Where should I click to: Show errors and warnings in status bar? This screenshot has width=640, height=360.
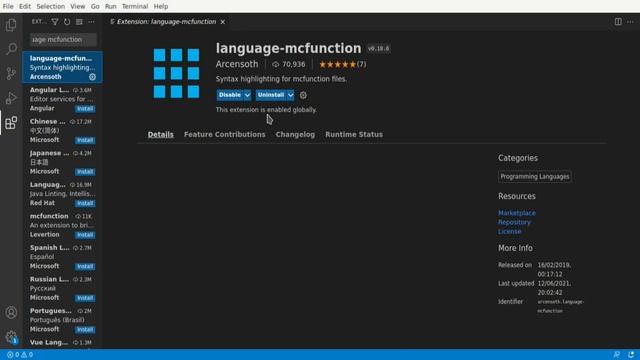20,355
